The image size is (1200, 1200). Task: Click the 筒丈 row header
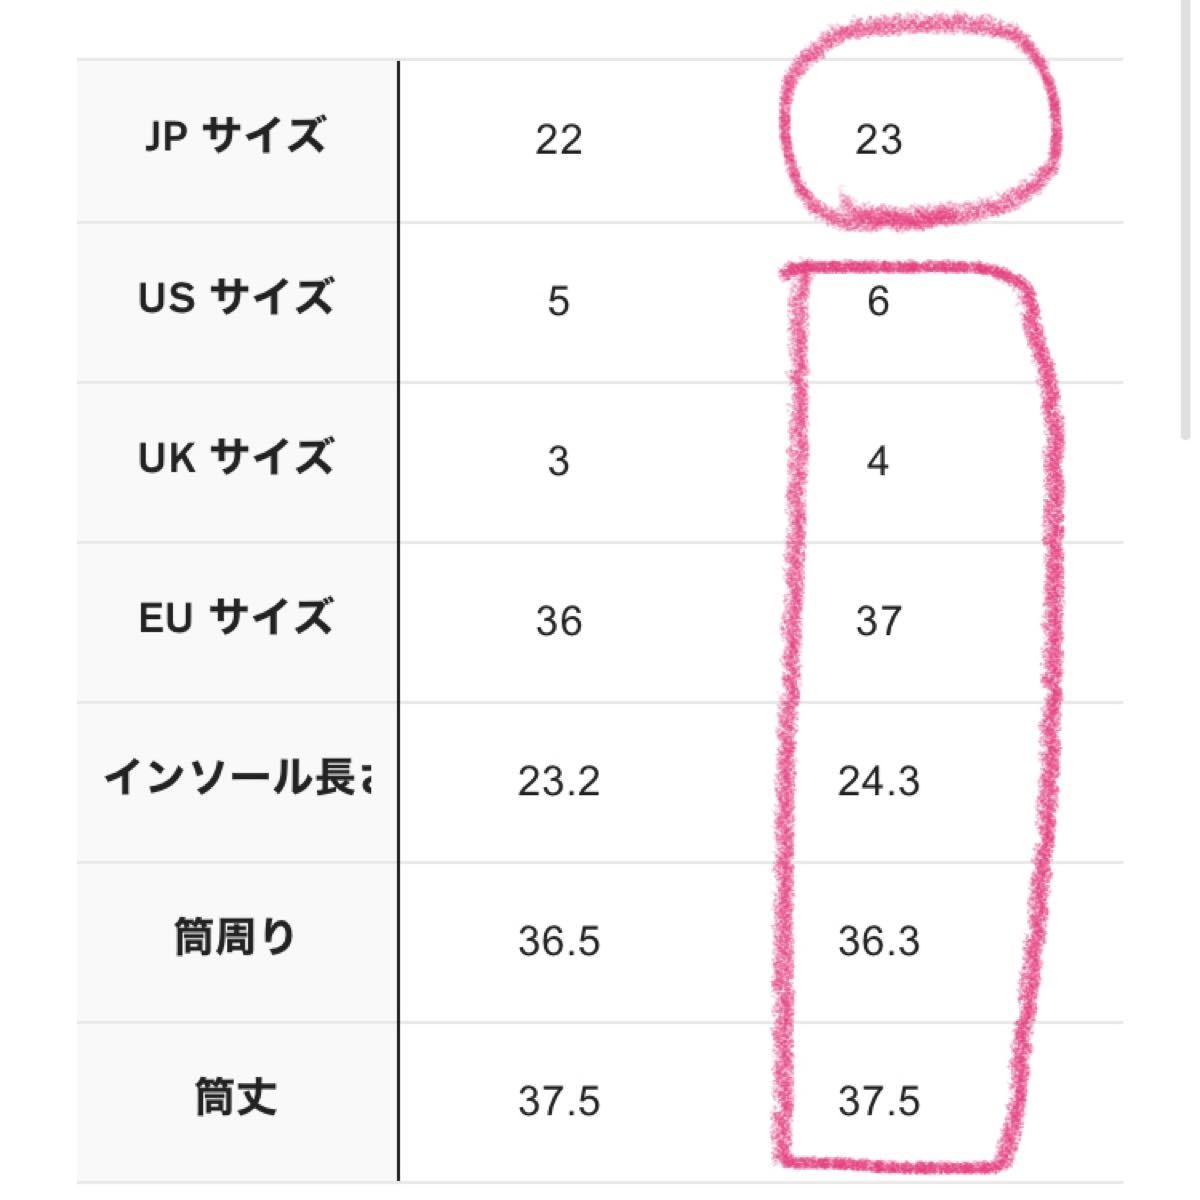237,1100
